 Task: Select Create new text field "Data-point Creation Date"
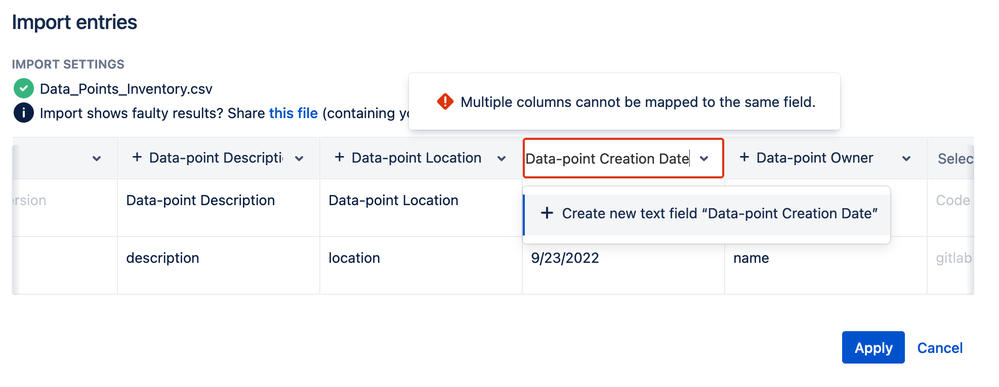point(706,214)
